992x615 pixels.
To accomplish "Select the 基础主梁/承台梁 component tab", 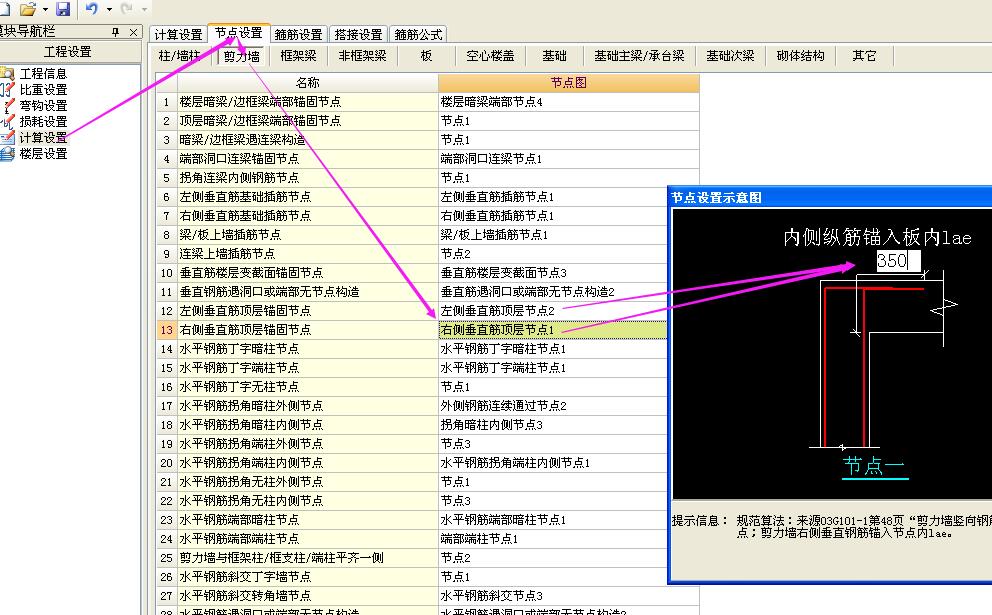I will click(639, 56).
